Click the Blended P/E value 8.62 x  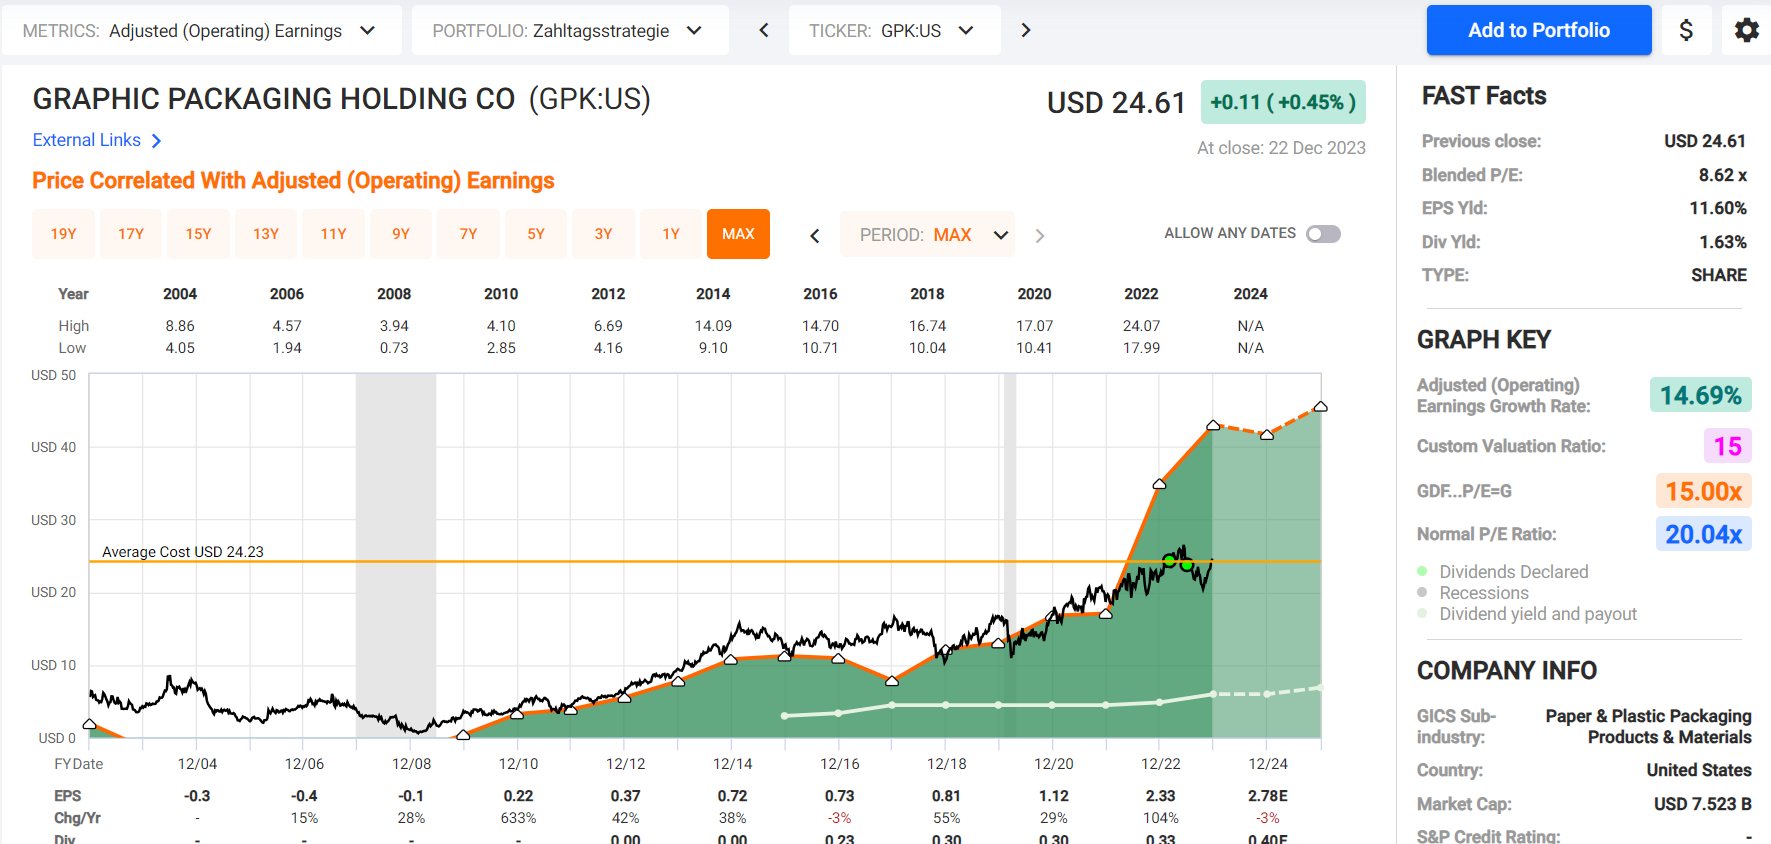click(x=1722, y=175)
